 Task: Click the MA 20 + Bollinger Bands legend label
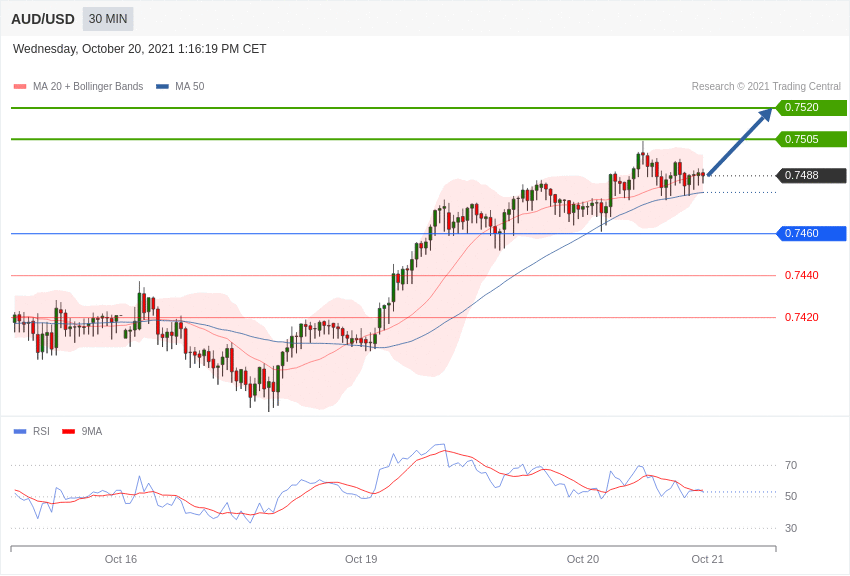(88, 86)
